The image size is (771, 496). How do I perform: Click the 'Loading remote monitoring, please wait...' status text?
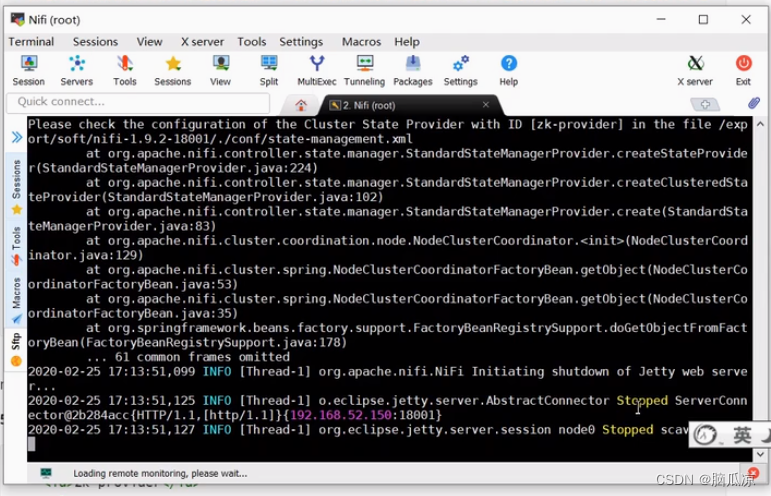click(x=160, y=473)
